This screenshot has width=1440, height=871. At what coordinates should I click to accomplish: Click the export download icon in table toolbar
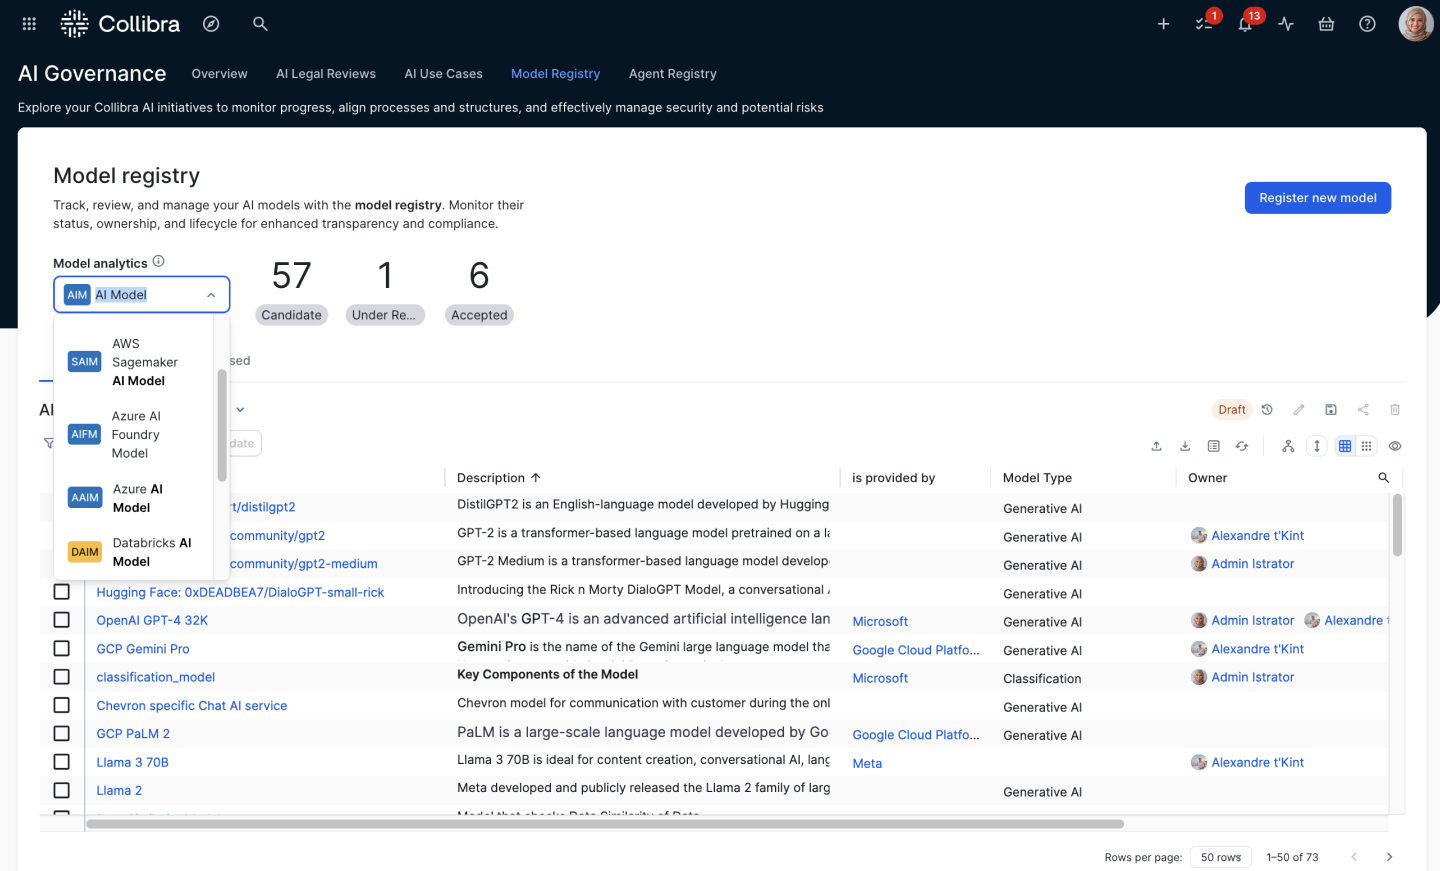point(1185,446)
